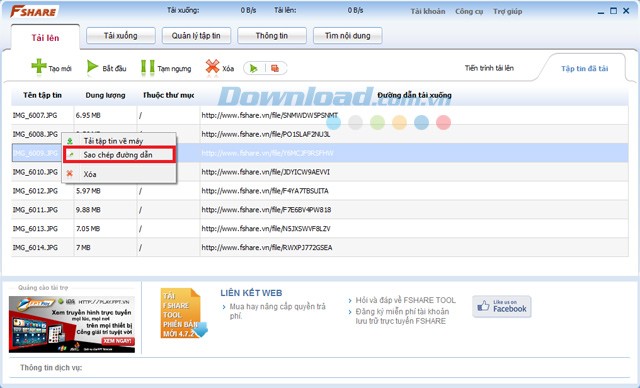Open Hỏi và đáp về FSHARE TOOL link
The height and width of the screenshot is (388, 640).
pyautogui.click(x=405, y=300)
